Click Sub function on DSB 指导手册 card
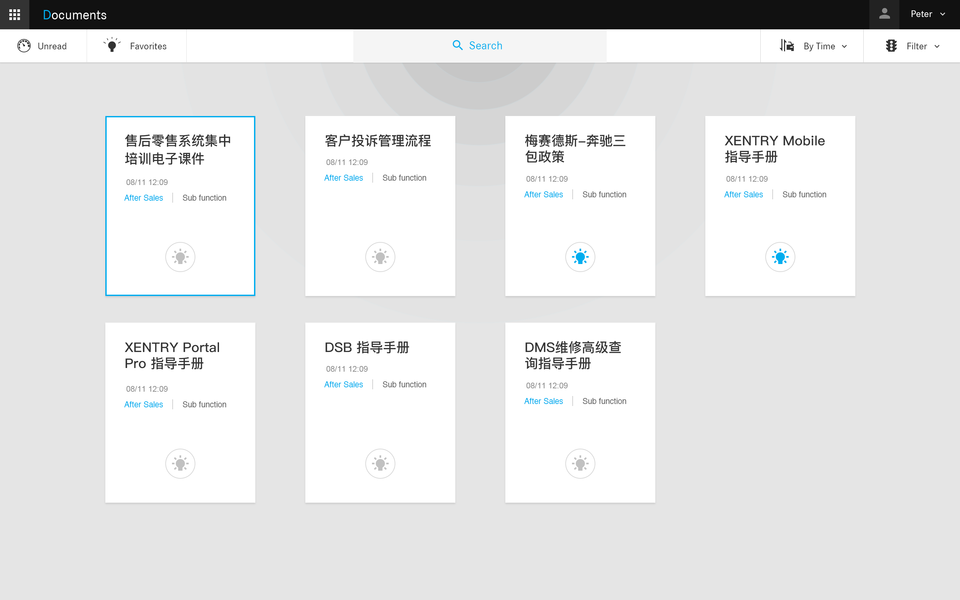 [405, 384]
